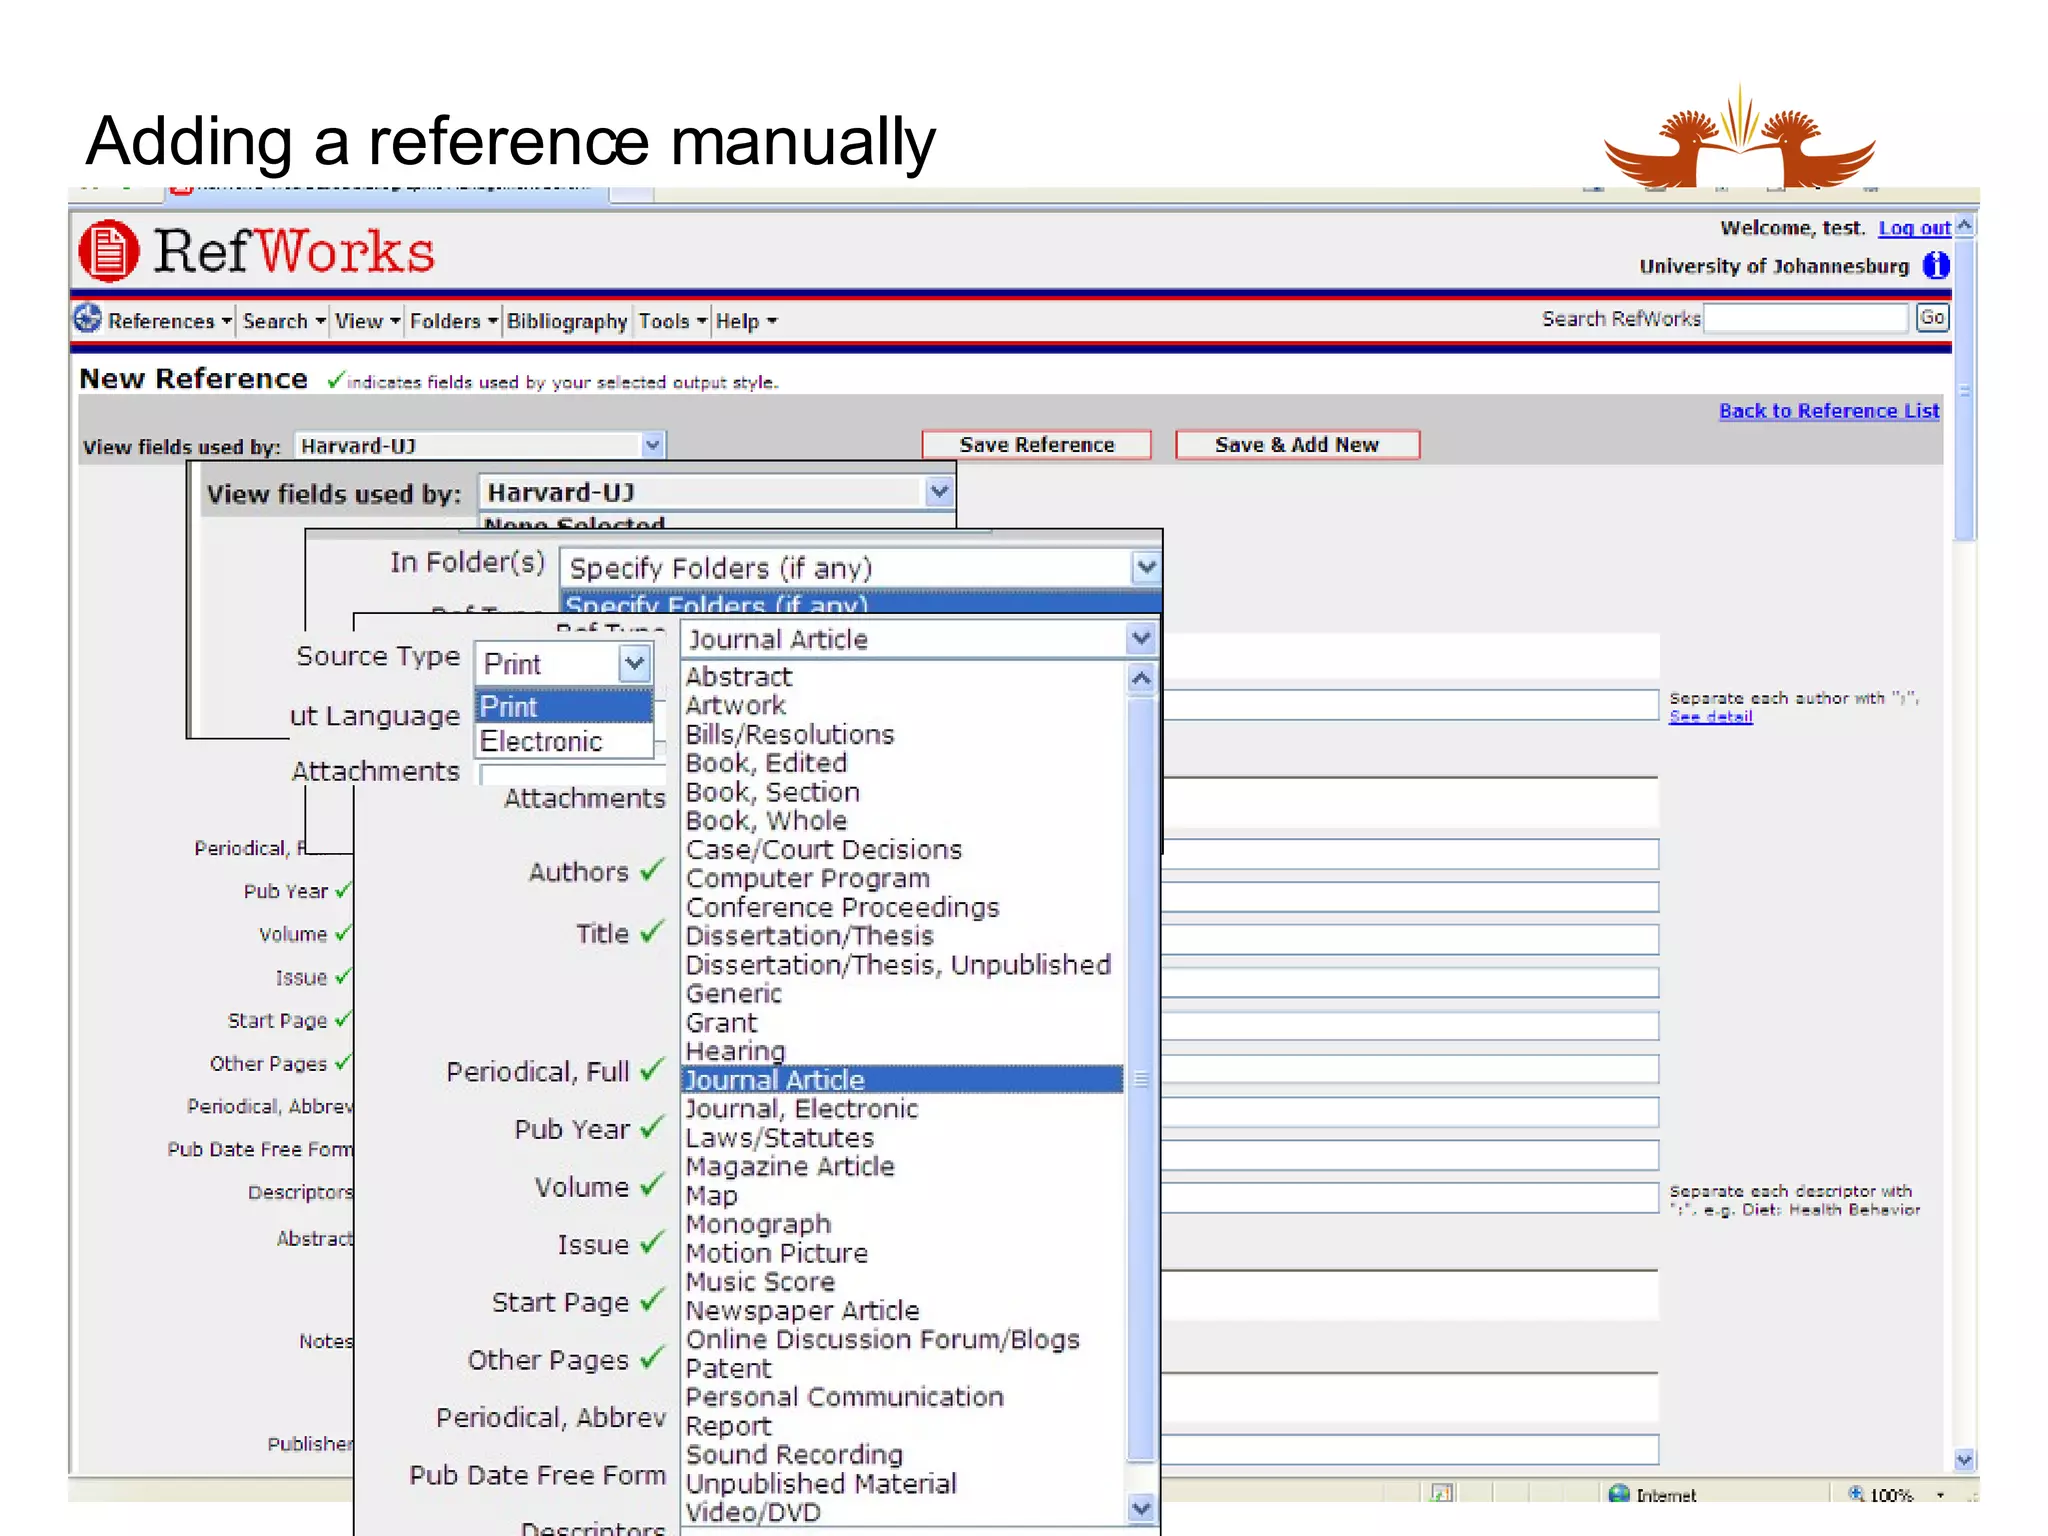Viewport: 2048px width, 1536px height.
Task: Click browser page scroll-down arrow
Action: (1965, 1460)
